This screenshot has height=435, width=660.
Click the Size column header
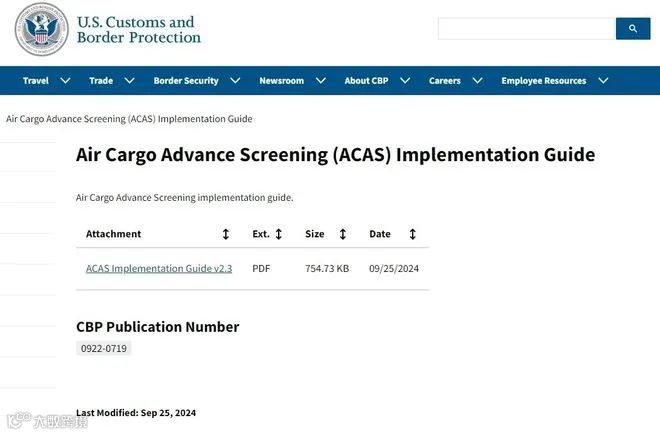point(314,234)
